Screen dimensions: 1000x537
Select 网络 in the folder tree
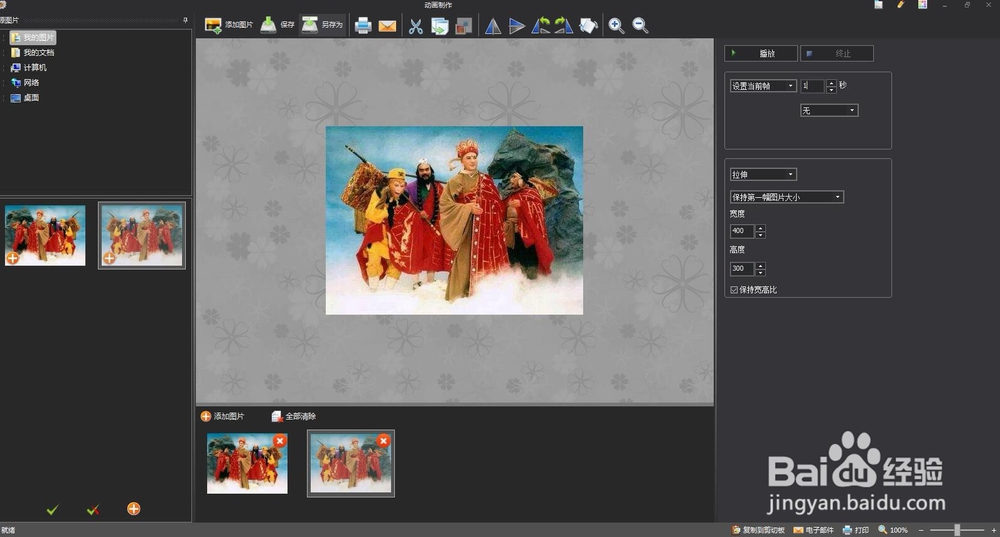pyautogui.click(x=25, y=82)
